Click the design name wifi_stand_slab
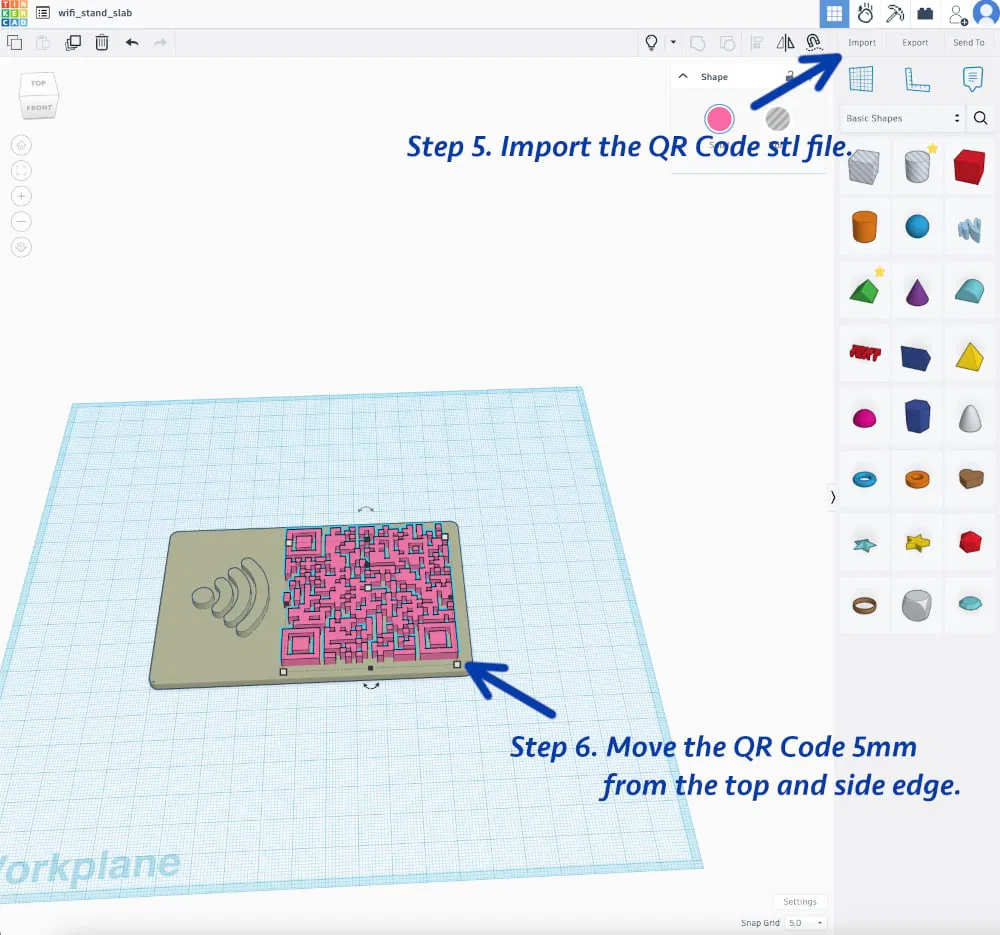This screenshot has height=935, width=1000. 95,13
